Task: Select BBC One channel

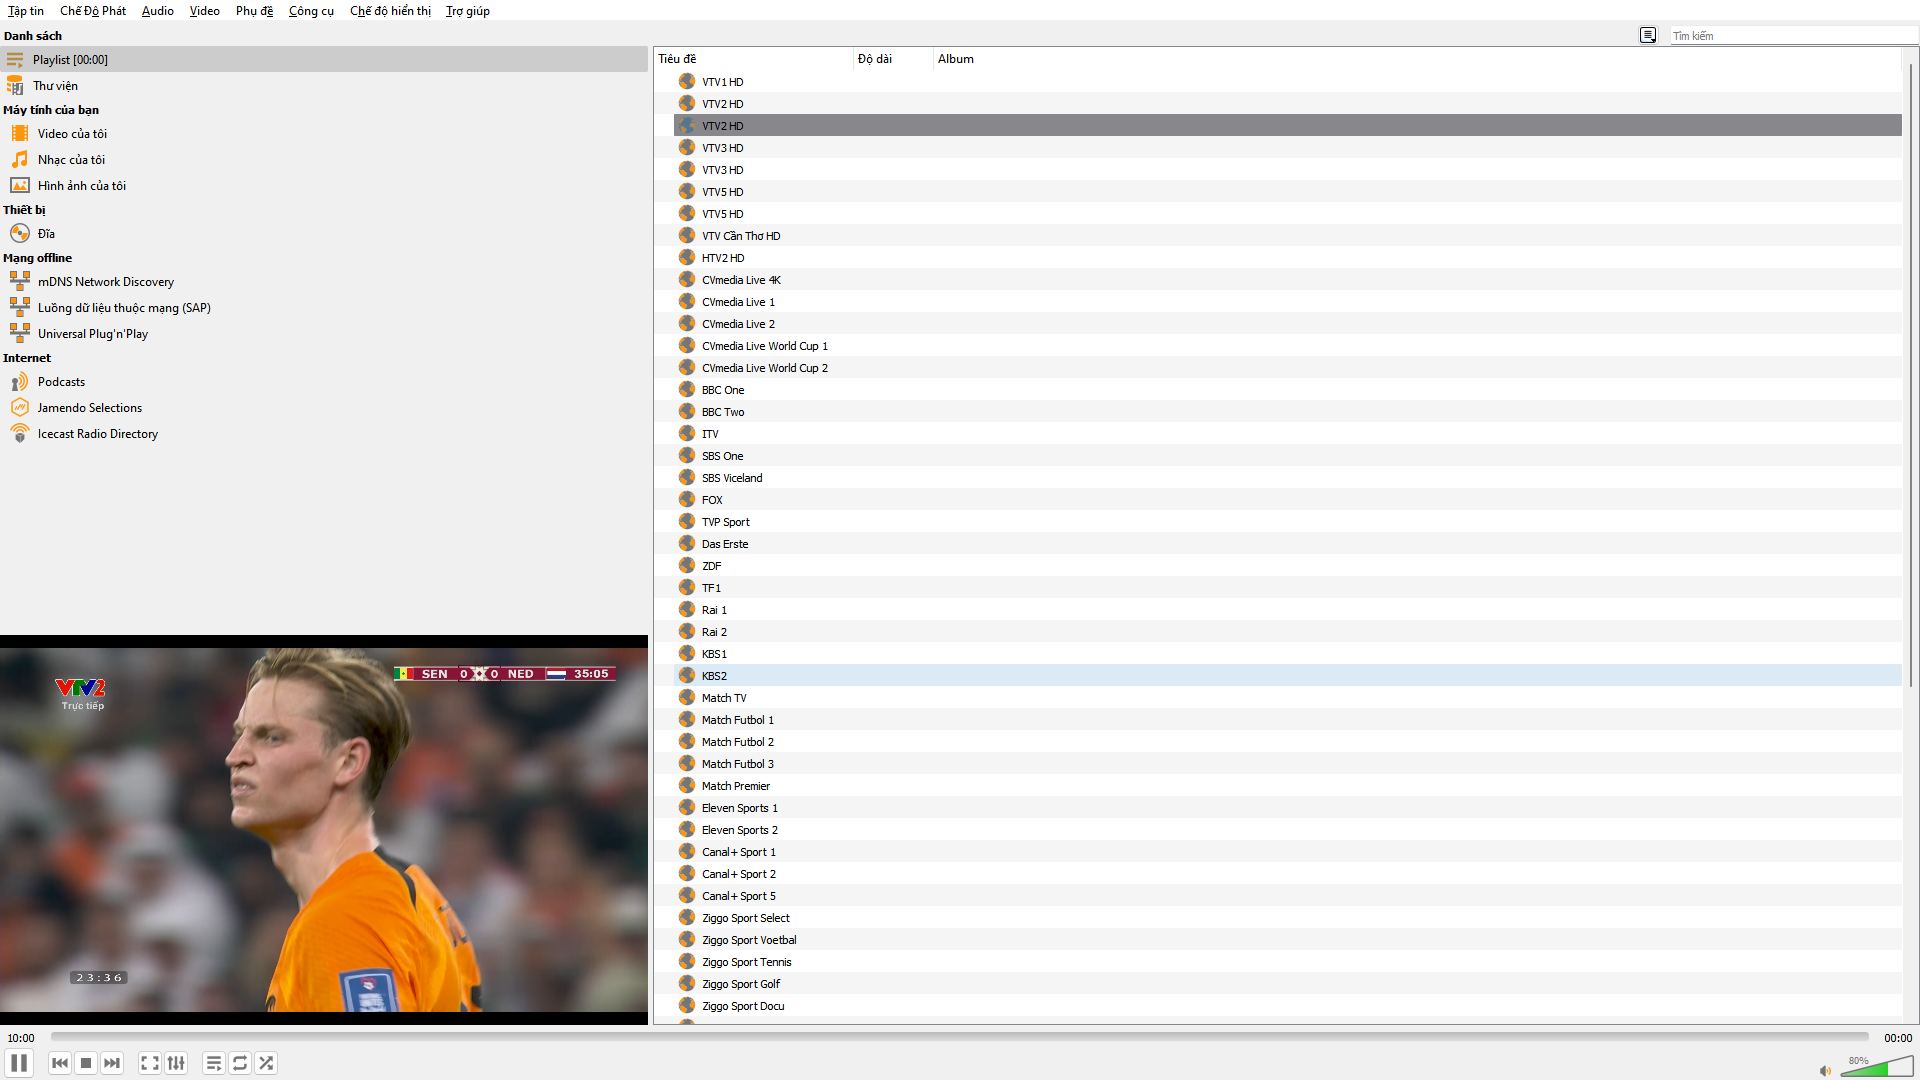Action: pos(1288,390)
